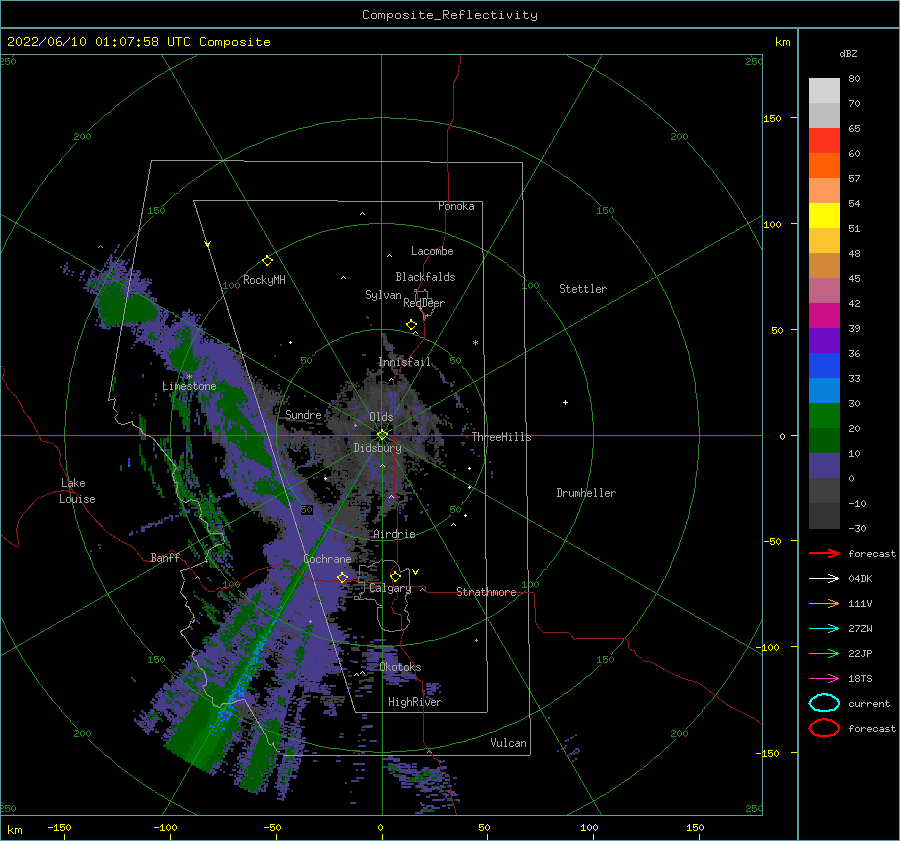
Task: Click the yellow diamond marker over Calgary
Action: pyautogui.click(x=395, y=576)
